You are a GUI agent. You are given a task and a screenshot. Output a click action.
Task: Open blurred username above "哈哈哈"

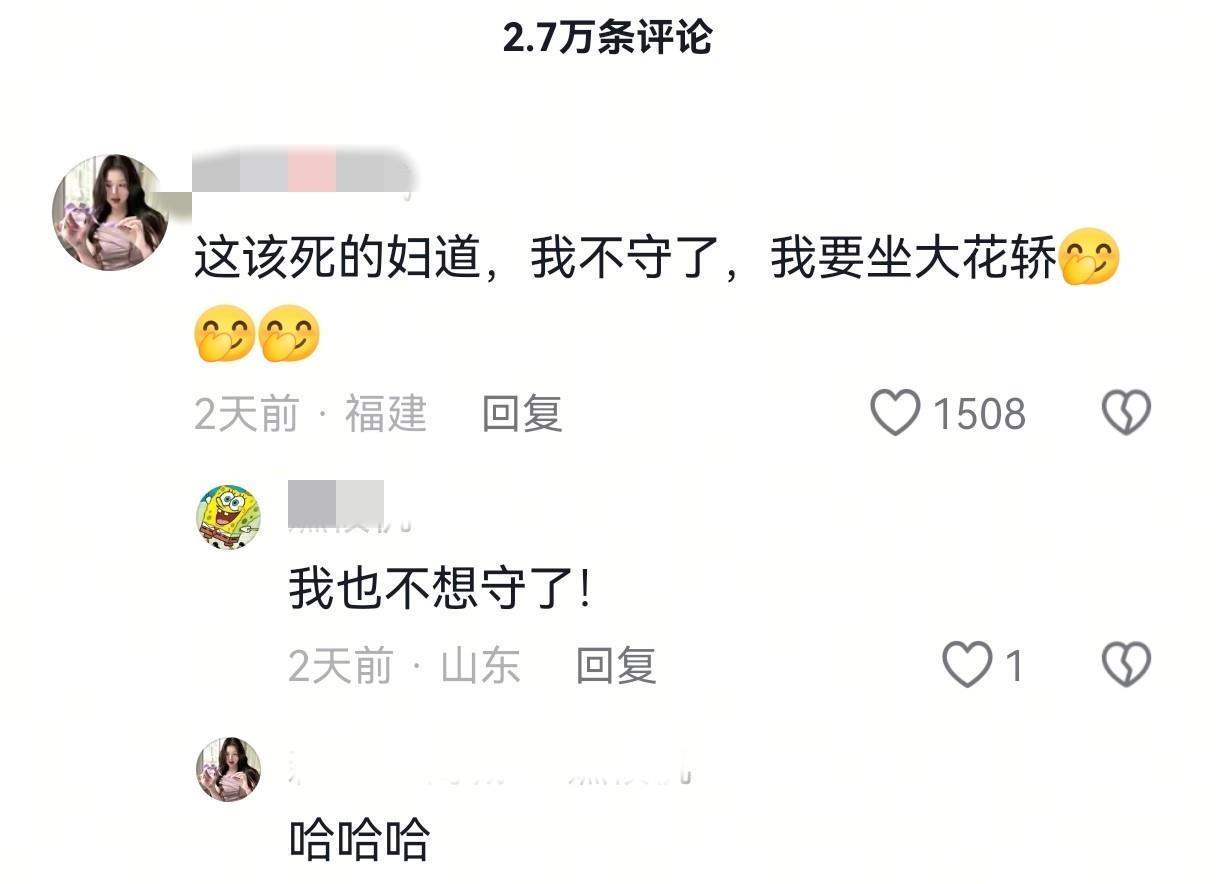pyautogui.click(x=489, y=768)
